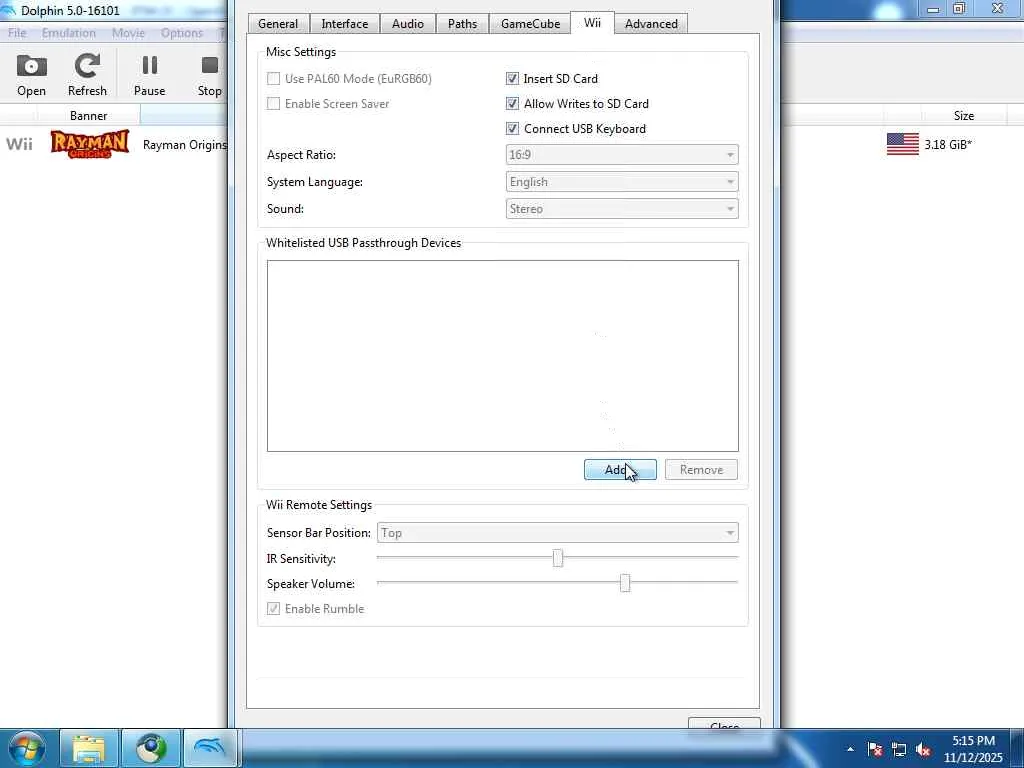Open the Windows Start menu

tap(26, 748)
